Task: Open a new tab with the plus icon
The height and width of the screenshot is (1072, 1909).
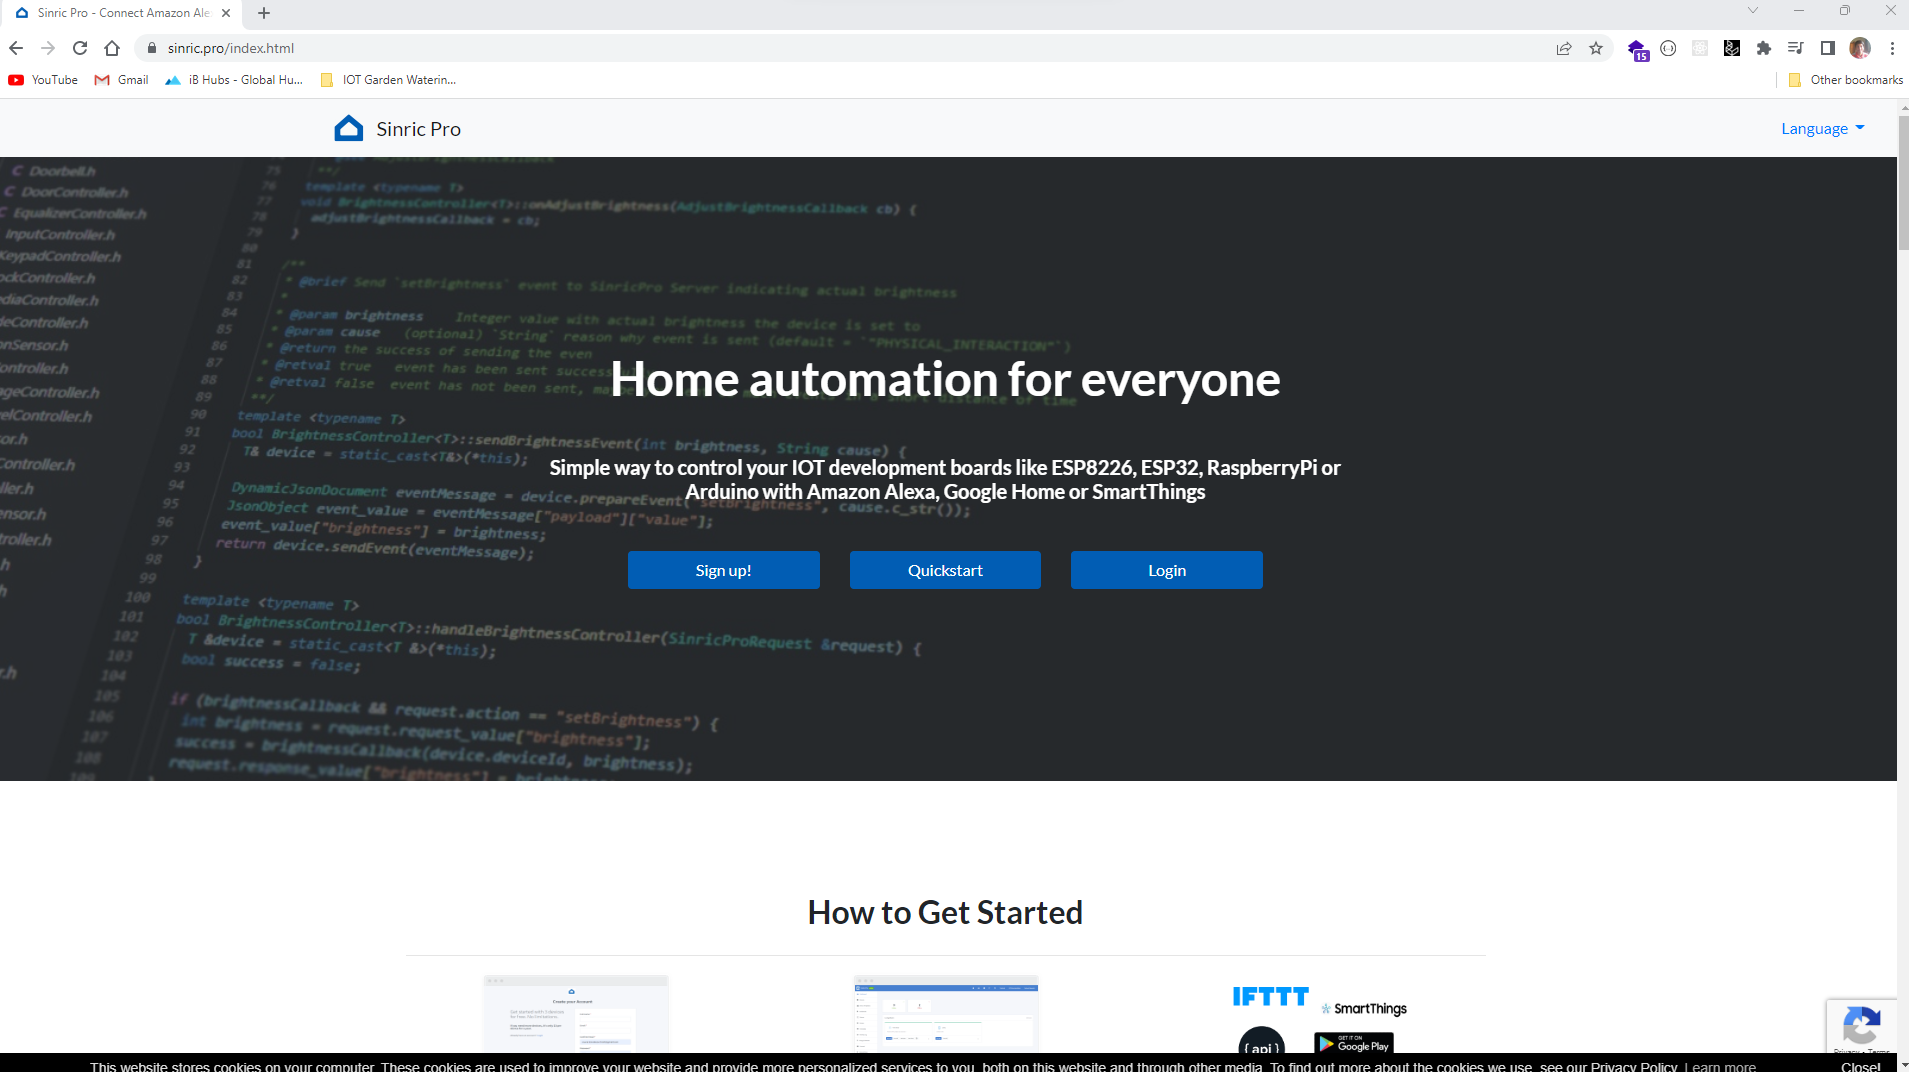Action: pos(264,13)
